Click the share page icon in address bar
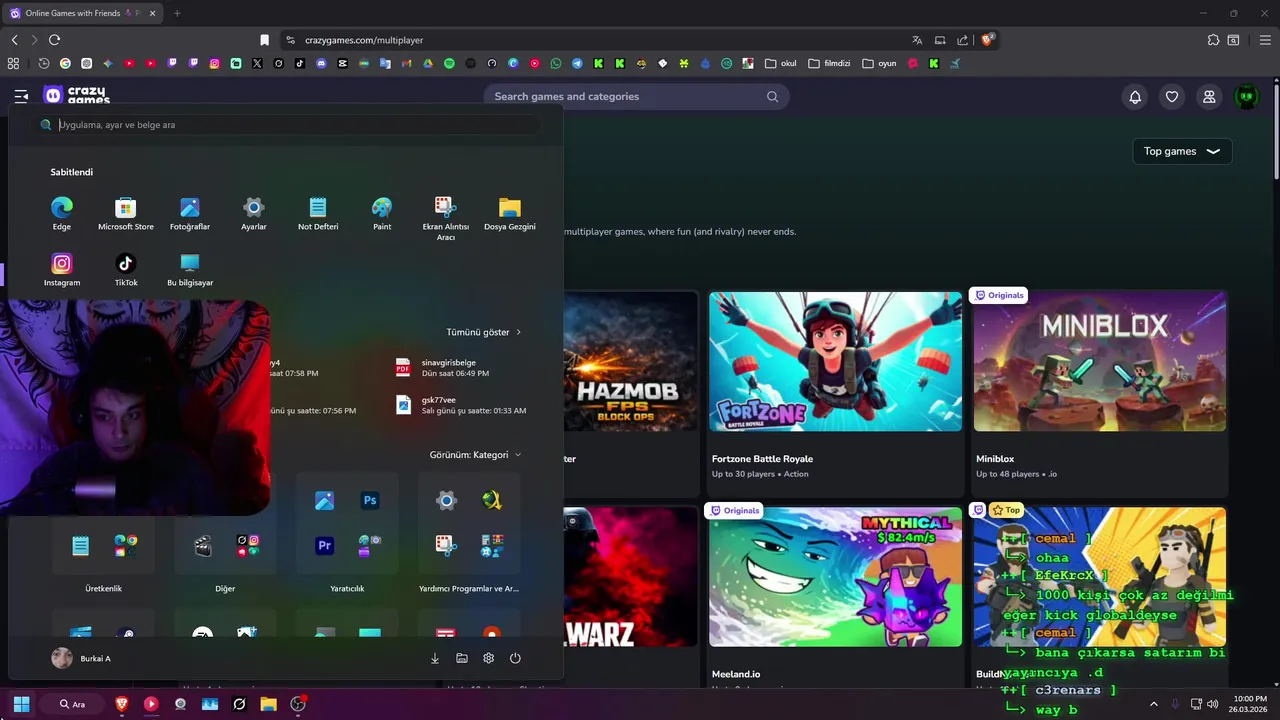This screenshot has width=1280, height=720. (962, 40)
